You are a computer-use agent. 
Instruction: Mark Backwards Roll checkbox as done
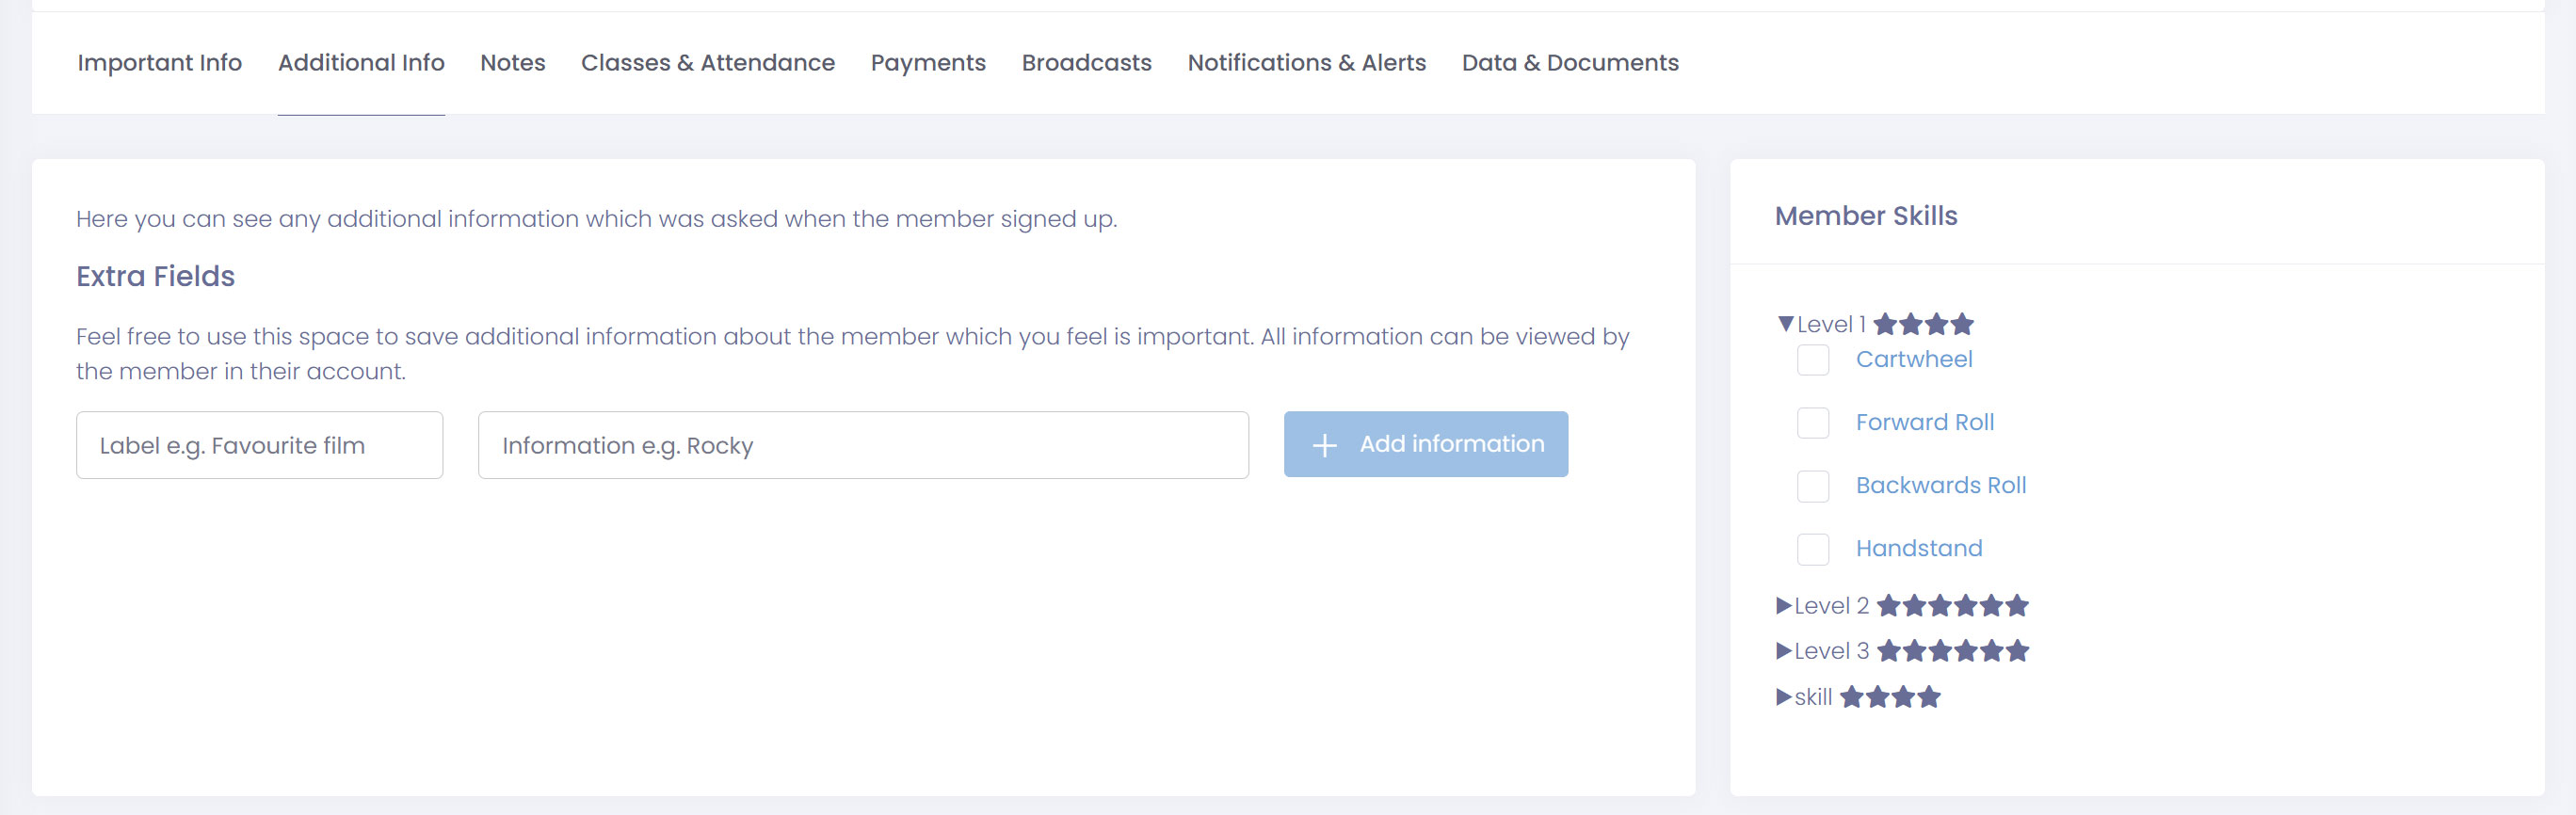click(1812, 486)
